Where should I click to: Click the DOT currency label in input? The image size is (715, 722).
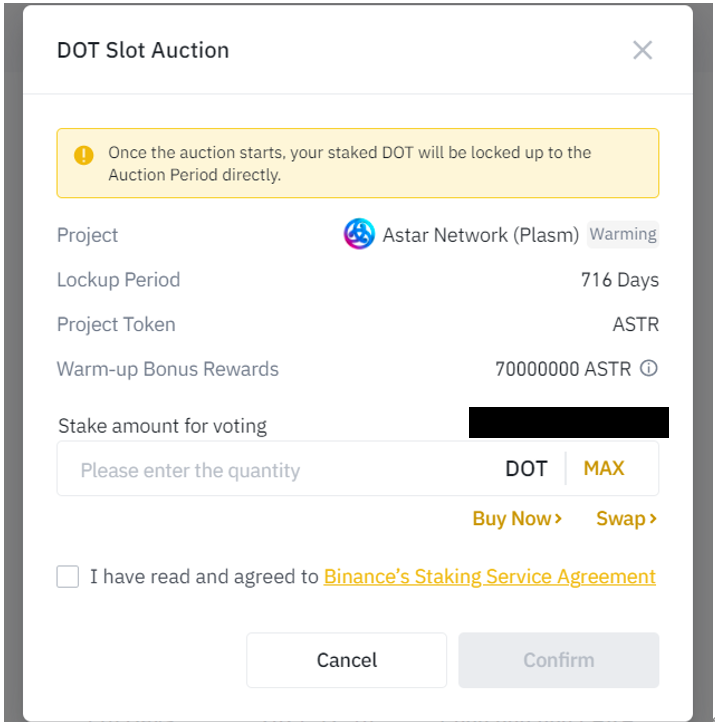click(x=526, y=469)
